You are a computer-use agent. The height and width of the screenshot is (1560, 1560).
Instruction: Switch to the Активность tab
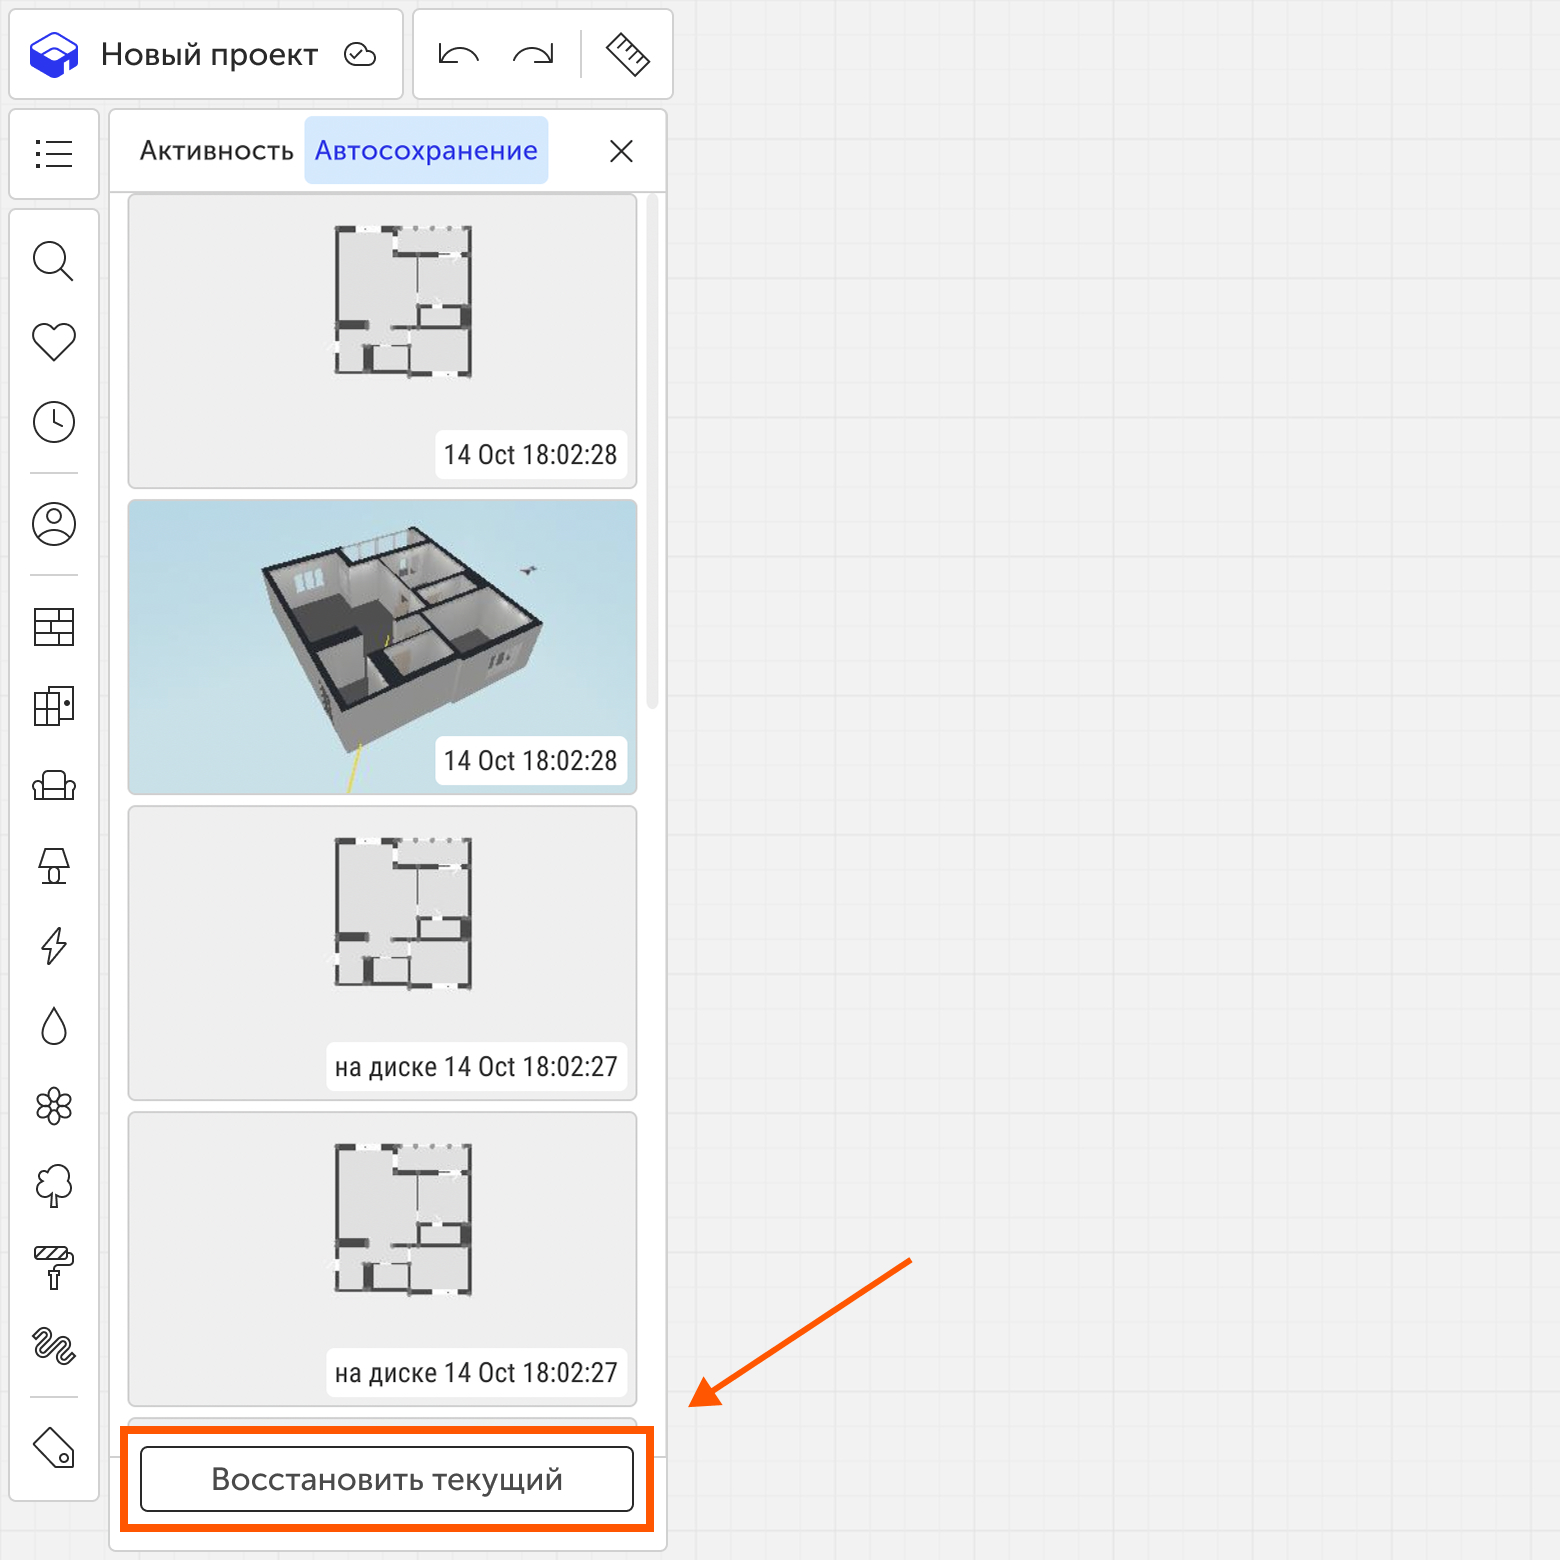pyautogui.click(x=216, y=151)
